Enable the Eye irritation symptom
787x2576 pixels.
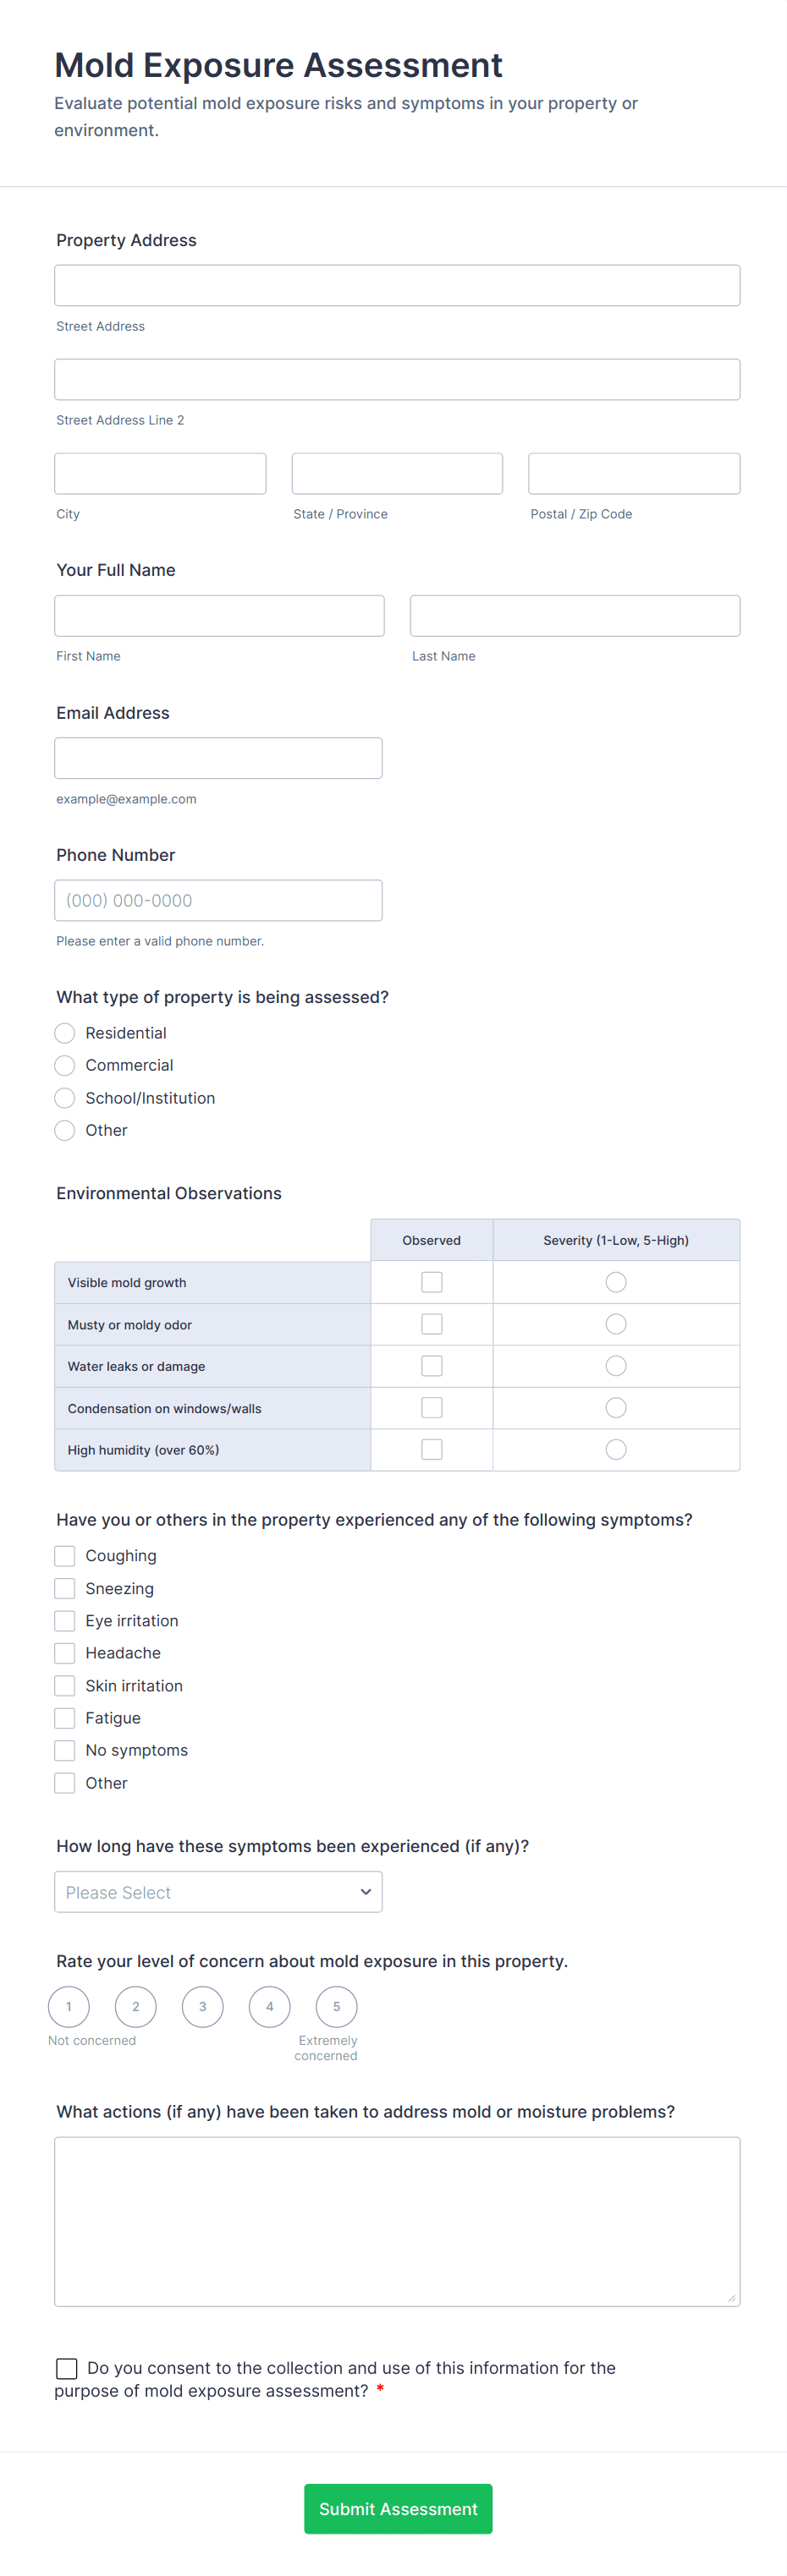pos(64,1620)
